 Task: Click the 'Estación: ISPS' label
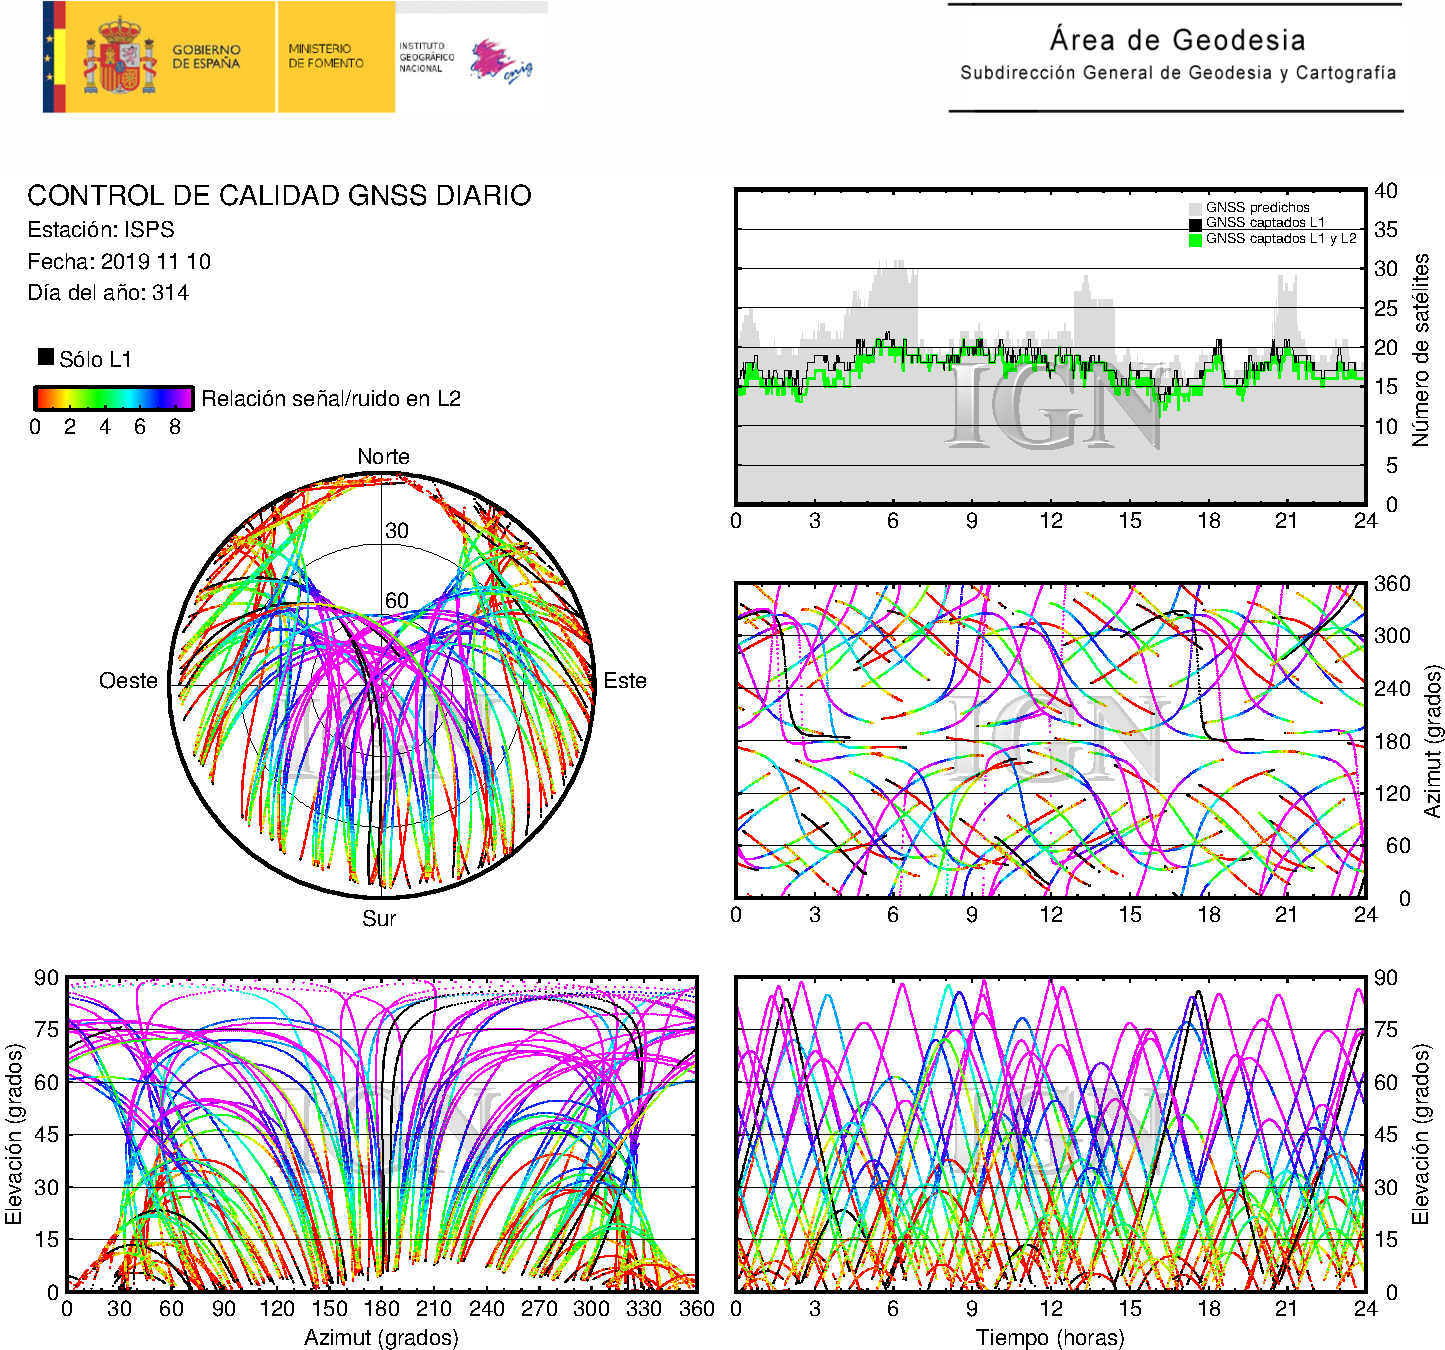click(101, 230)
